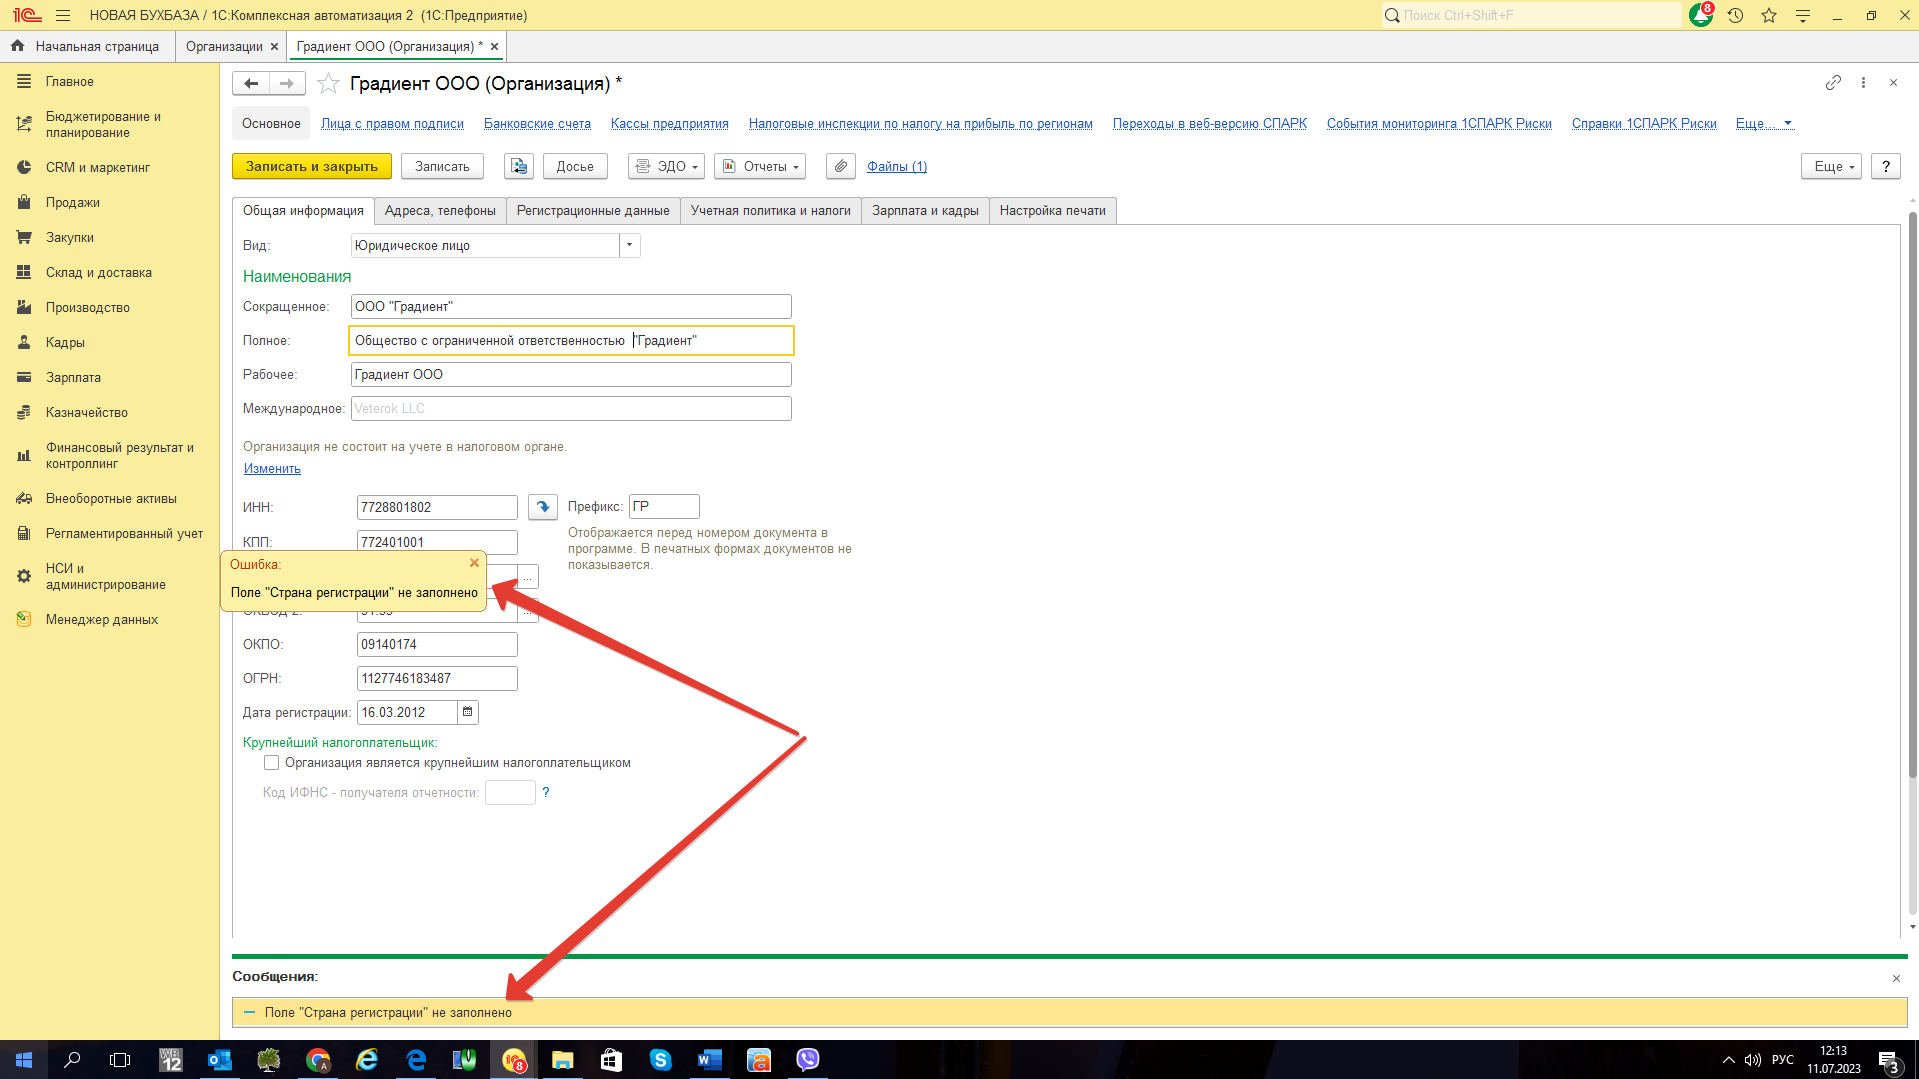
Task: Open the ЭДО dropdown menu
Action: pos(667,166)
